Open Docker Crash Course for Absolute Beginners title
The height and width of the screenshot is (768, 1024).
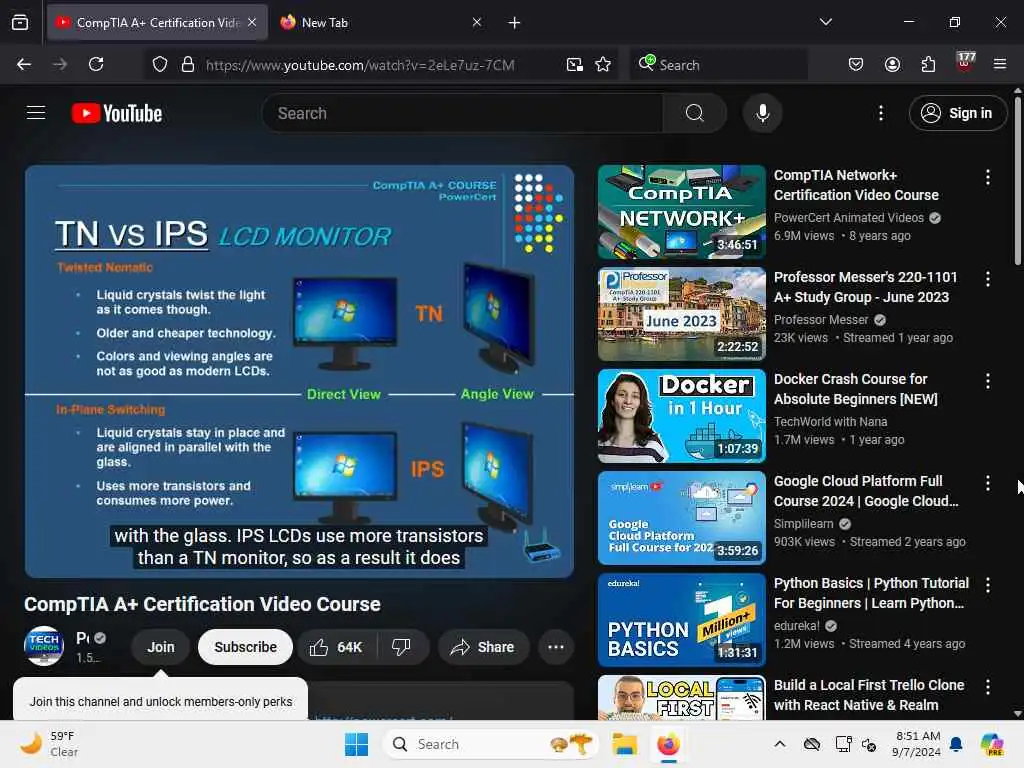(x=856, y=389)
